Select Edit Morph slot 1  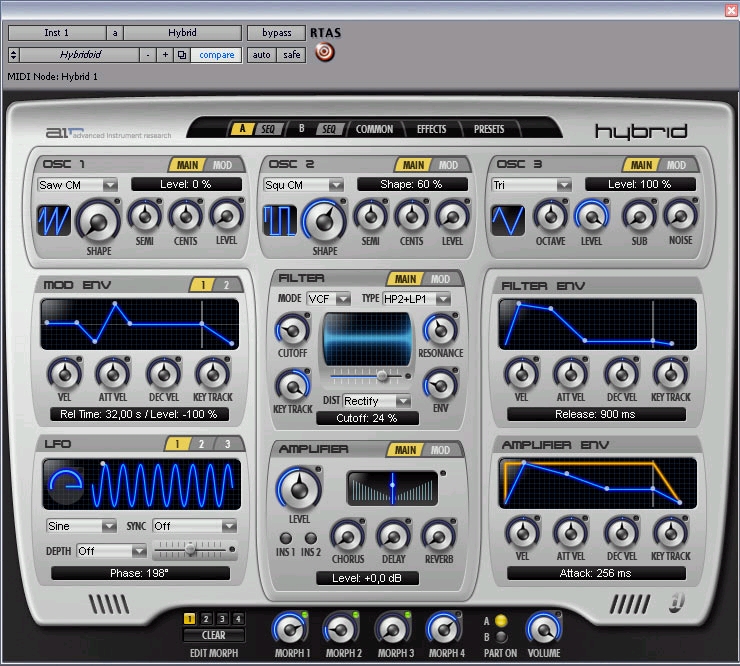189,618
